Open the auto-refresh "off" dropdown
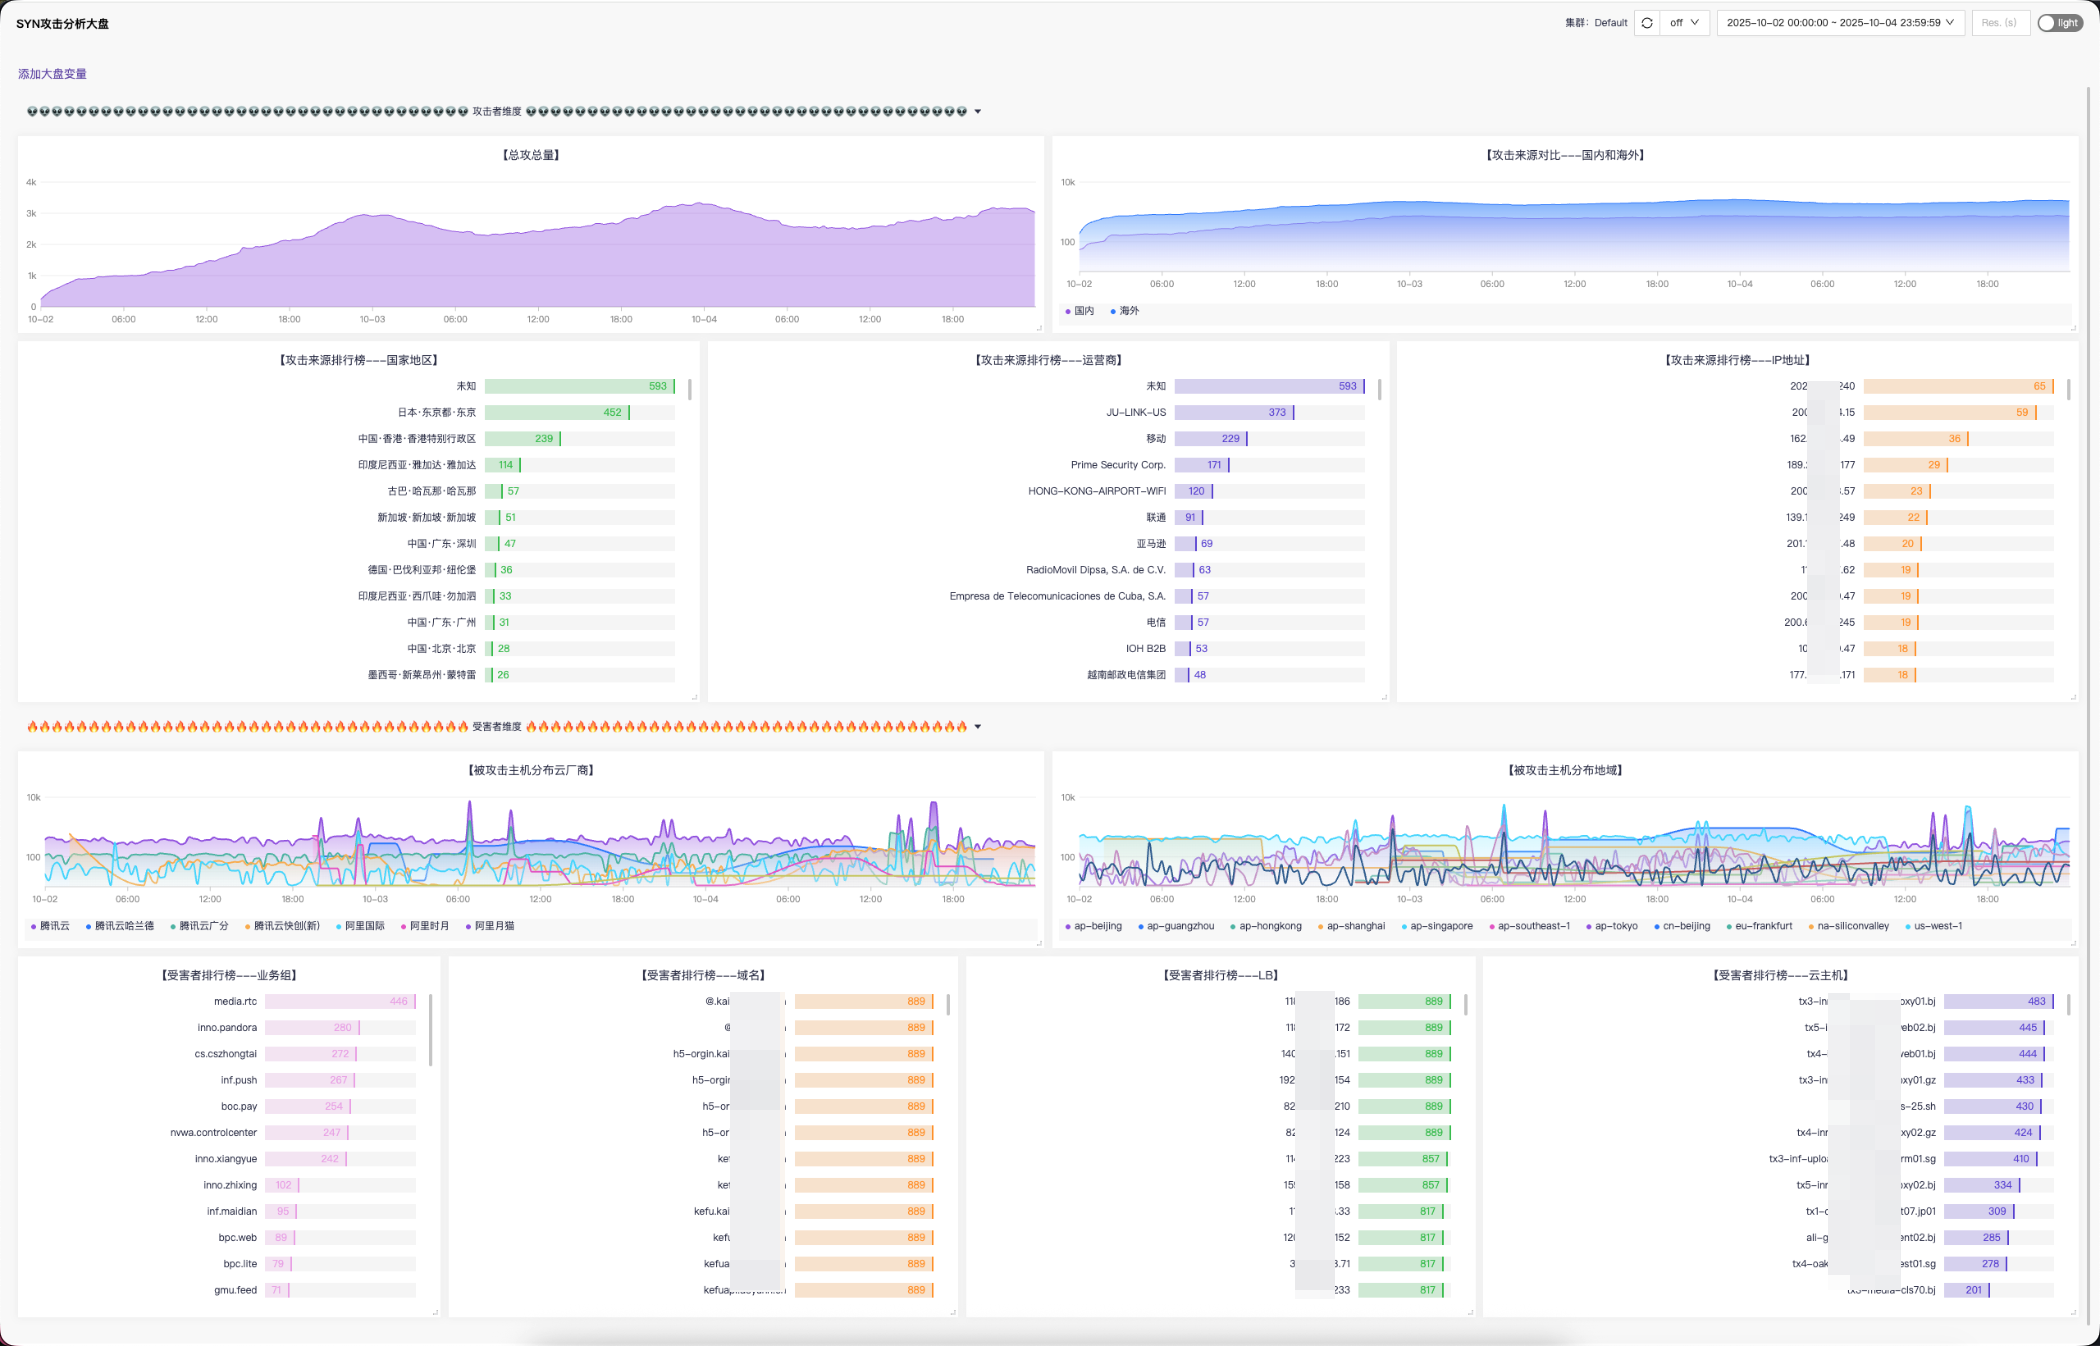 pos(1684,23)
